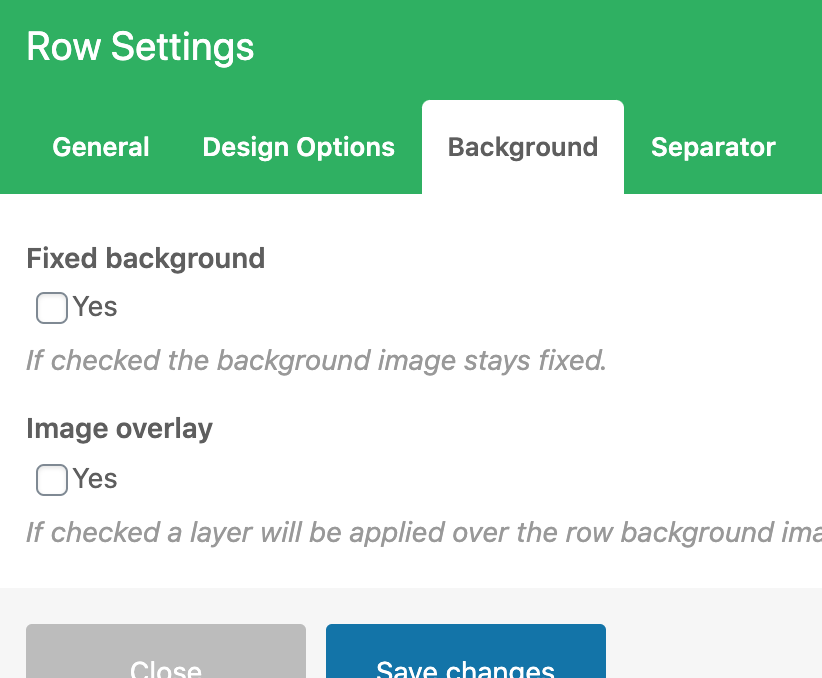Screen dimensions: 822x678
Task: Enable the Fixed background checkbox
Action: (52, 308)
